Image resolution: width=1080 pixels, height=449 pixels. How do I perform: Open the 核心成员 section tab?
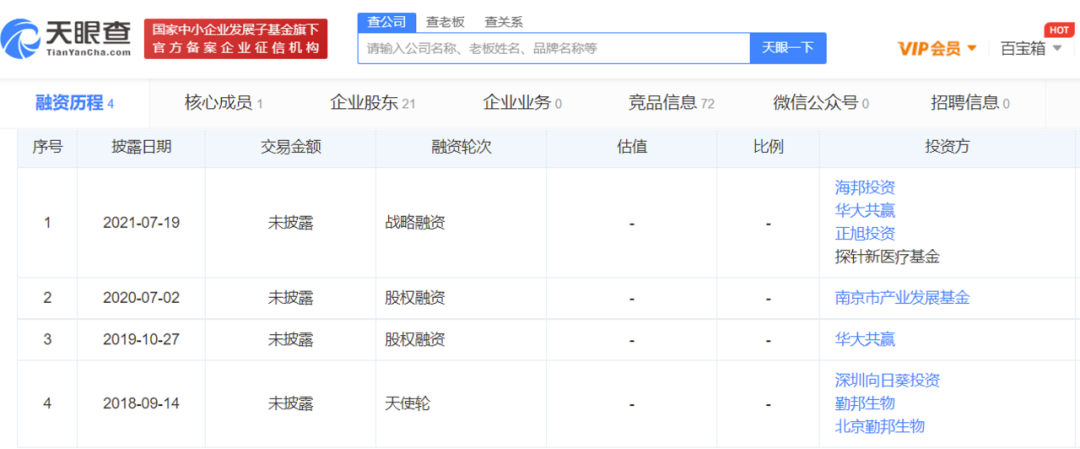(x=223, y=103)
